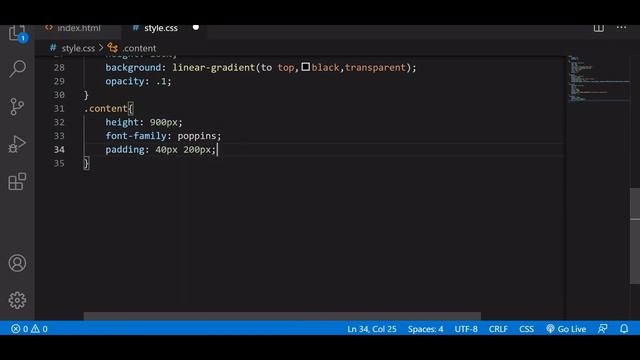The width and height of the screenshot is (640, 360).
Task: Click line number 31 in gutter
Action: [x=59, y=109]
